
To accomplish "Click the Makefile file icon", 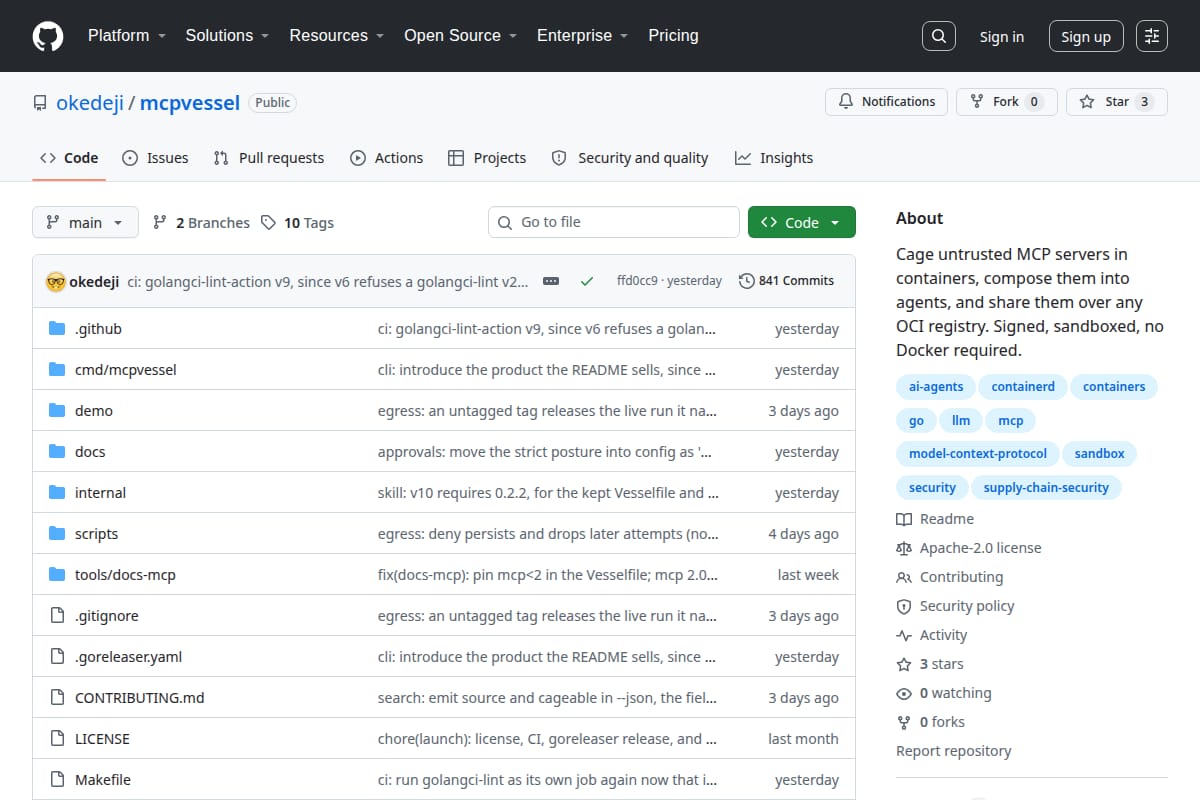I will [x=57, y=780].
